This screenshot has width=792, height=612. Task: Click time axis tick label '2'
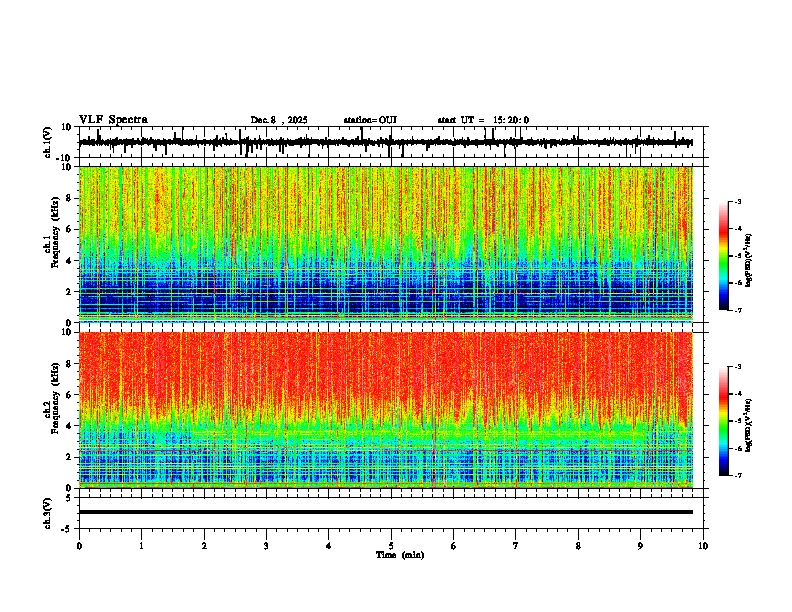pos(204,546)
